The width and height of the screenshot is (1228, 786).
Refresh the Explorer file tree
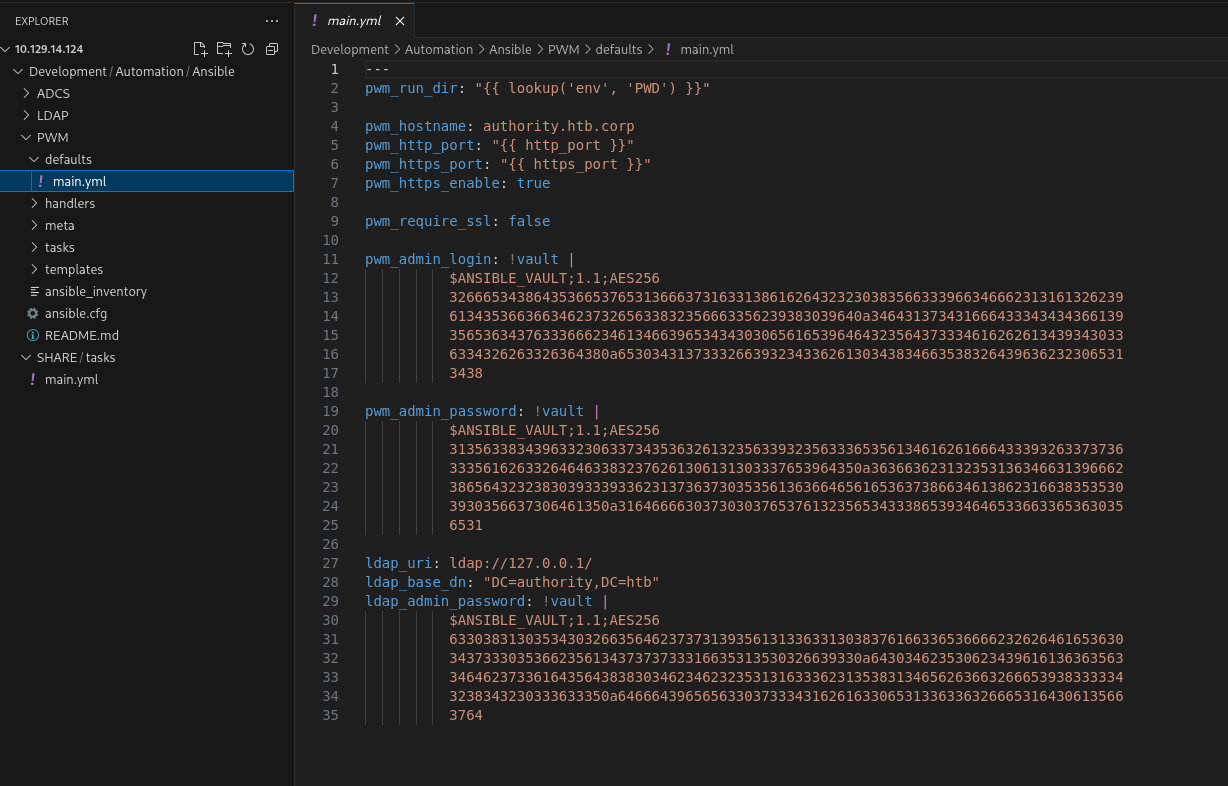coord(248,49)
